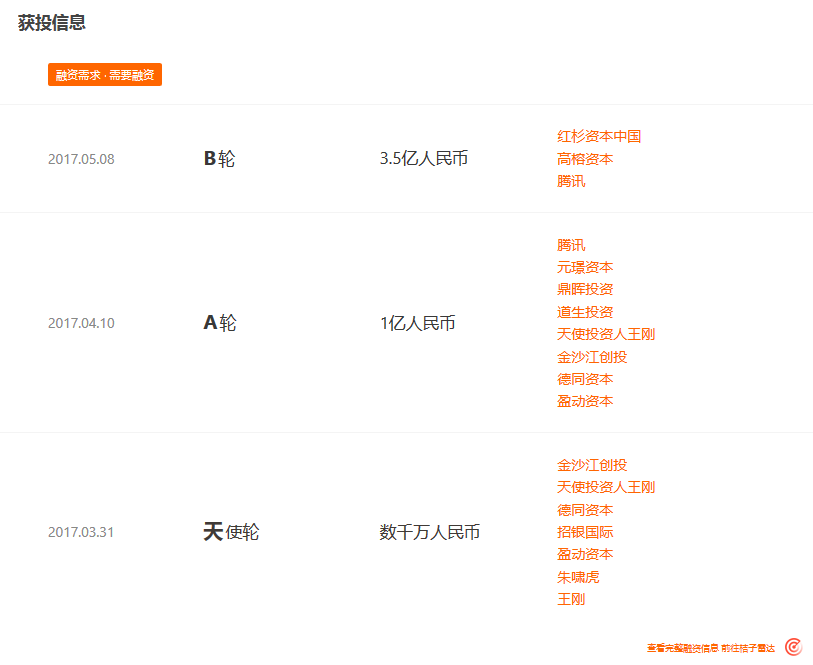Click 金沙江创投 in the A轮 row
Image resolution: width=813 pixels, height=665 pixels.
(x=592, y=357)
